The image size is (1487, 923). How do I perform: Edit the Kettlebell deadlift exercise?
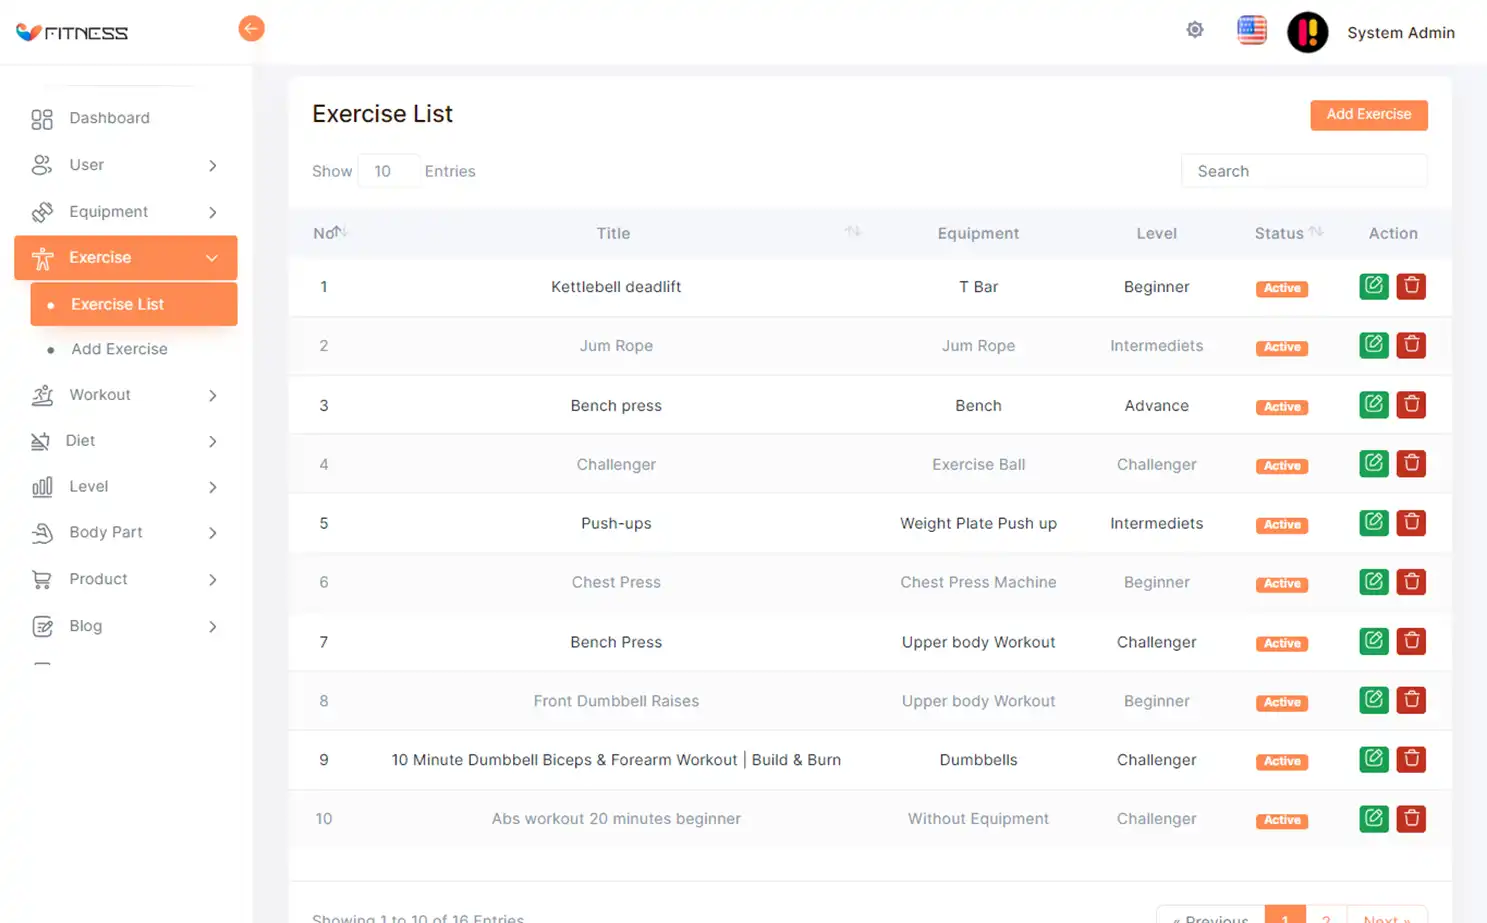tap(1373, 286)
